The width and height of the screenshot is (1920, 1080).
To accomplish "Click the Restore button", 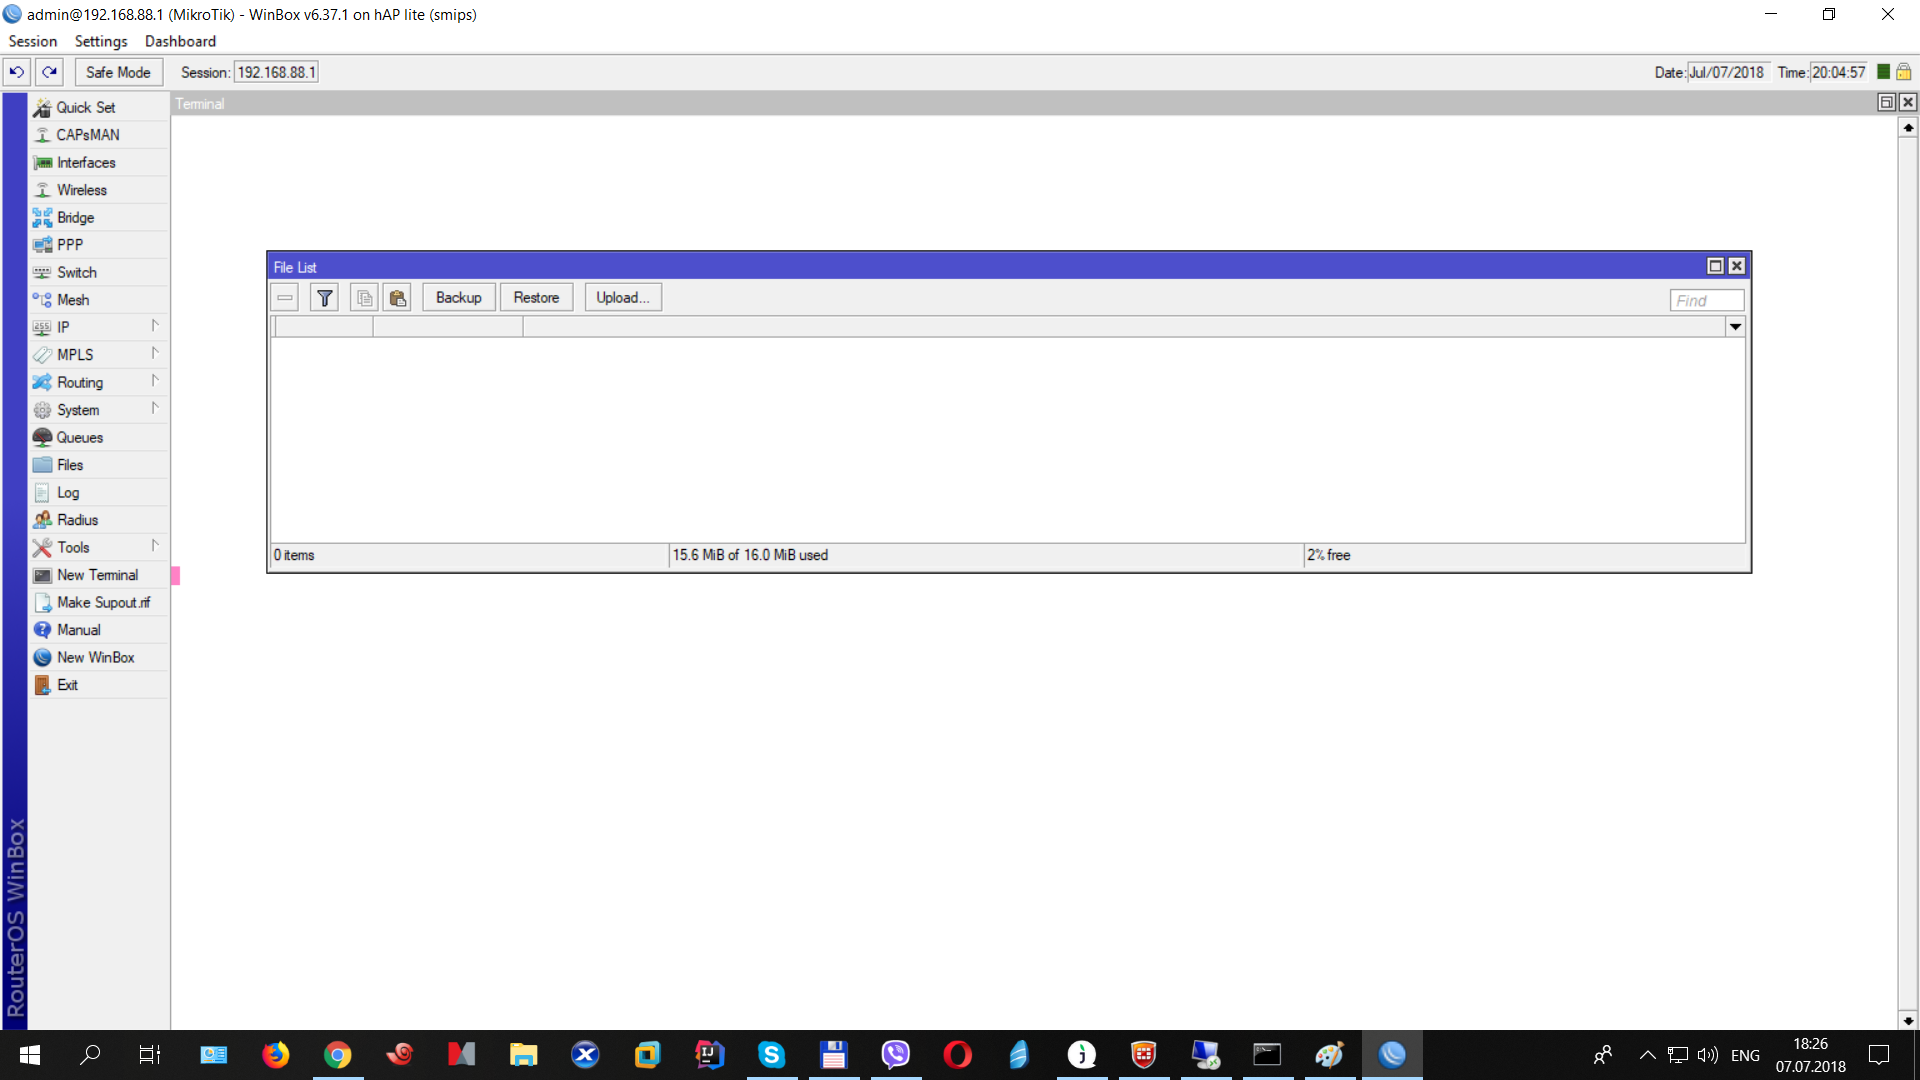I will point(537,298).
